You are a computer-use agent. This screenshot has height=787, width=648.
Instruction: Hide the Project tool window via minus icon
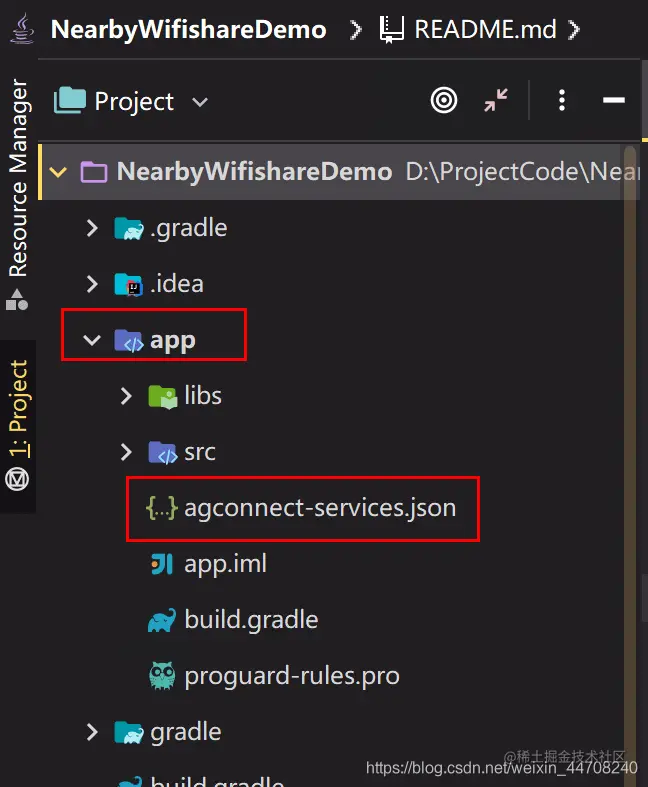pos(614,100)
